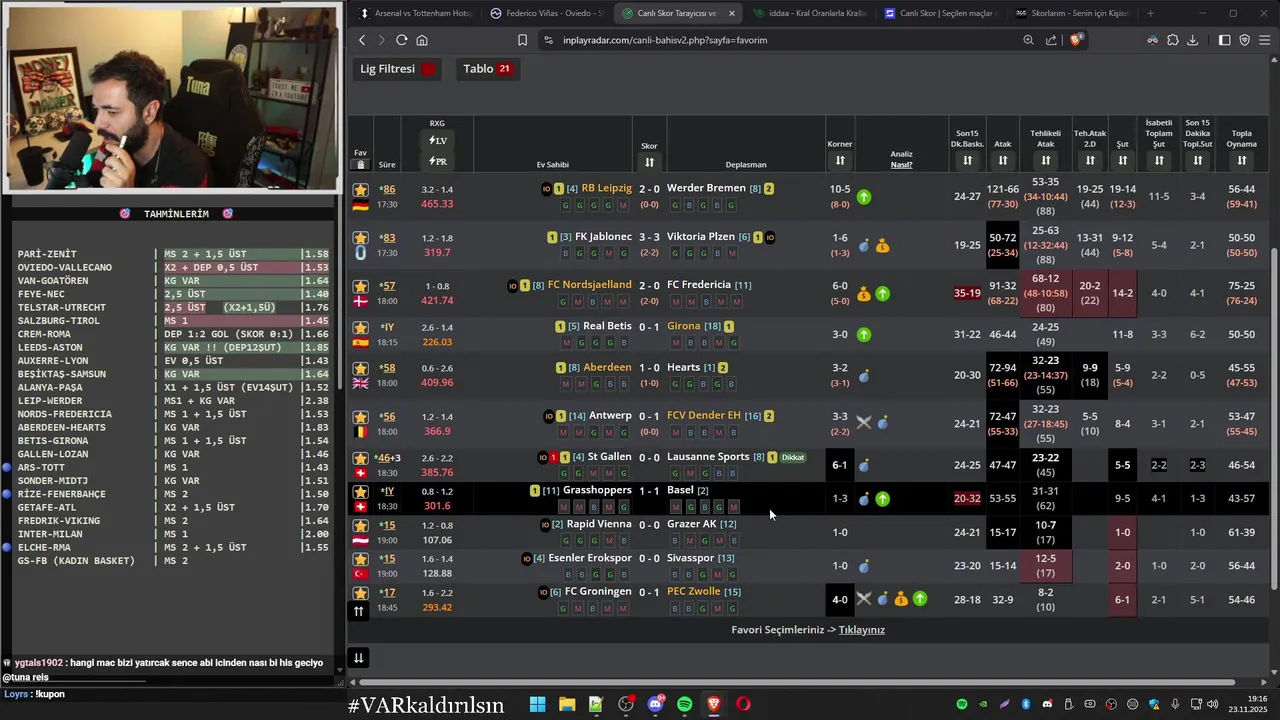Unfavorite the FC Nordsjaelland match star

pos(361,286)
